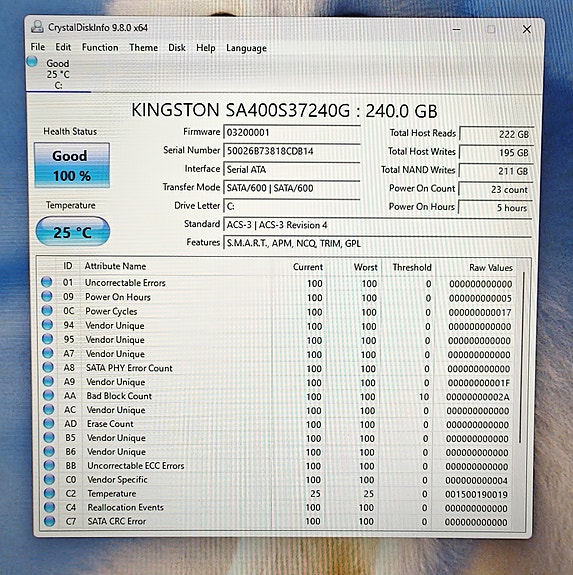Open the Disk menu
This screenshot has height=575, width=573.
pos(177,48)
